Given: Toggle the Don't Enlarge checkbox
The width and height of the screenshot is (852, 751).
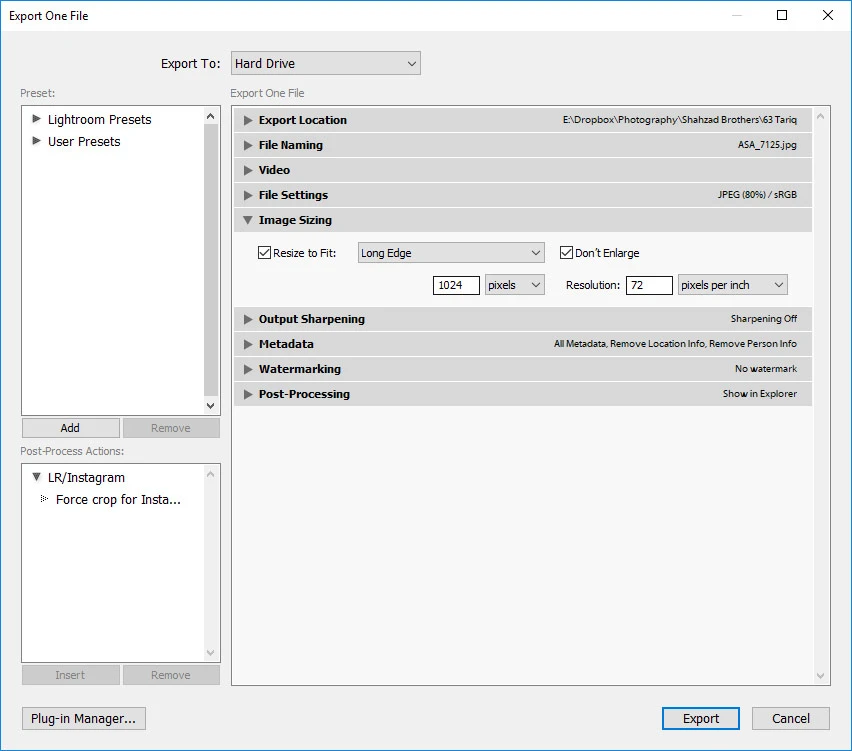Looking at the screenshot, I should click(566, 253).
